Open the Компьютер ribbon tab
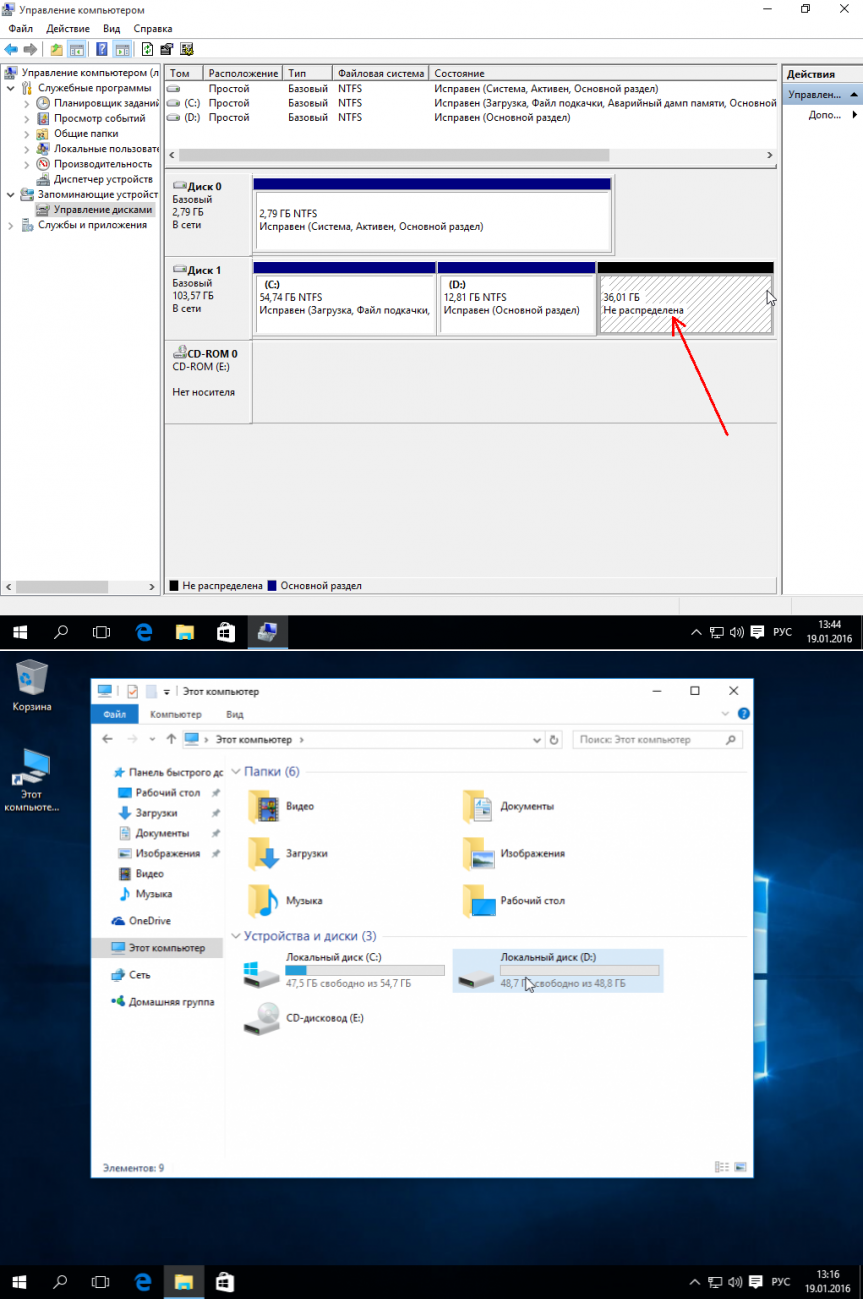 coord(176,714)
